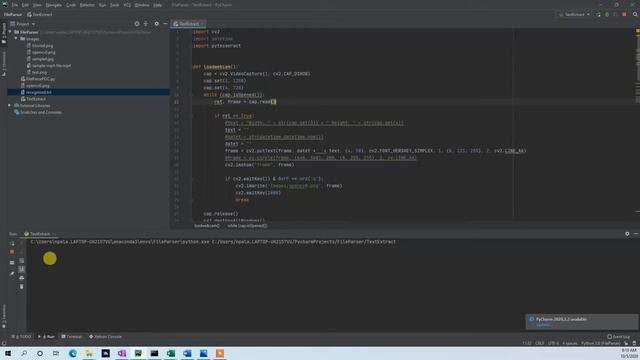This screenshot has height=360, width=640.
Task: Click loadwebcam() breadcrumb below editor
Action: click(207, 226)
